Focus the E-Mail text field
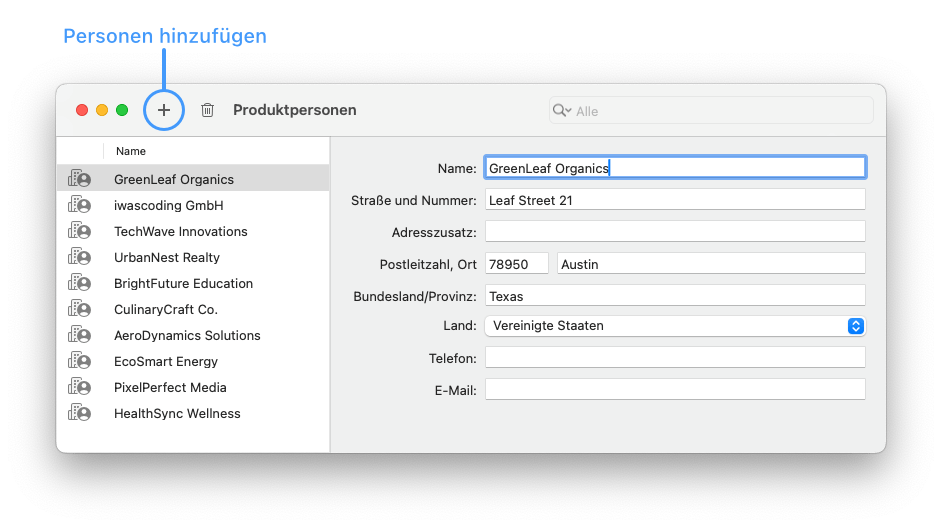The width and height of the screenshot is (942, 530). pos(674,390)
